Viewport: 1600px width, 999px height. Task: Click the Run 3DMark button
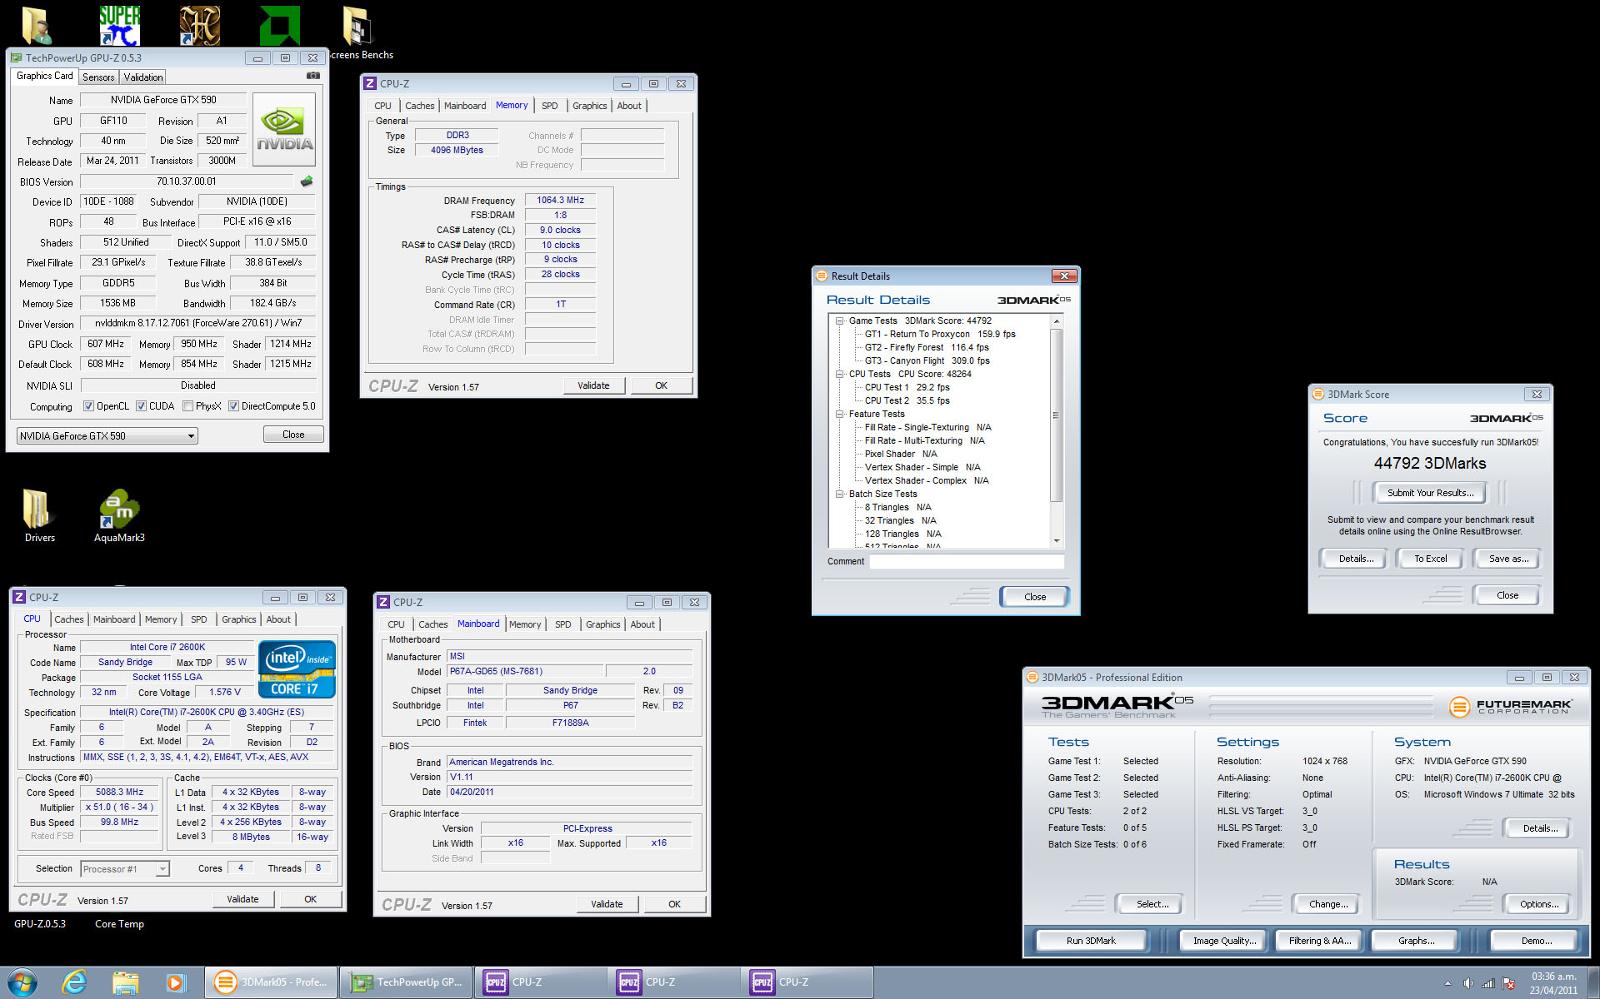coord(1091,941)
